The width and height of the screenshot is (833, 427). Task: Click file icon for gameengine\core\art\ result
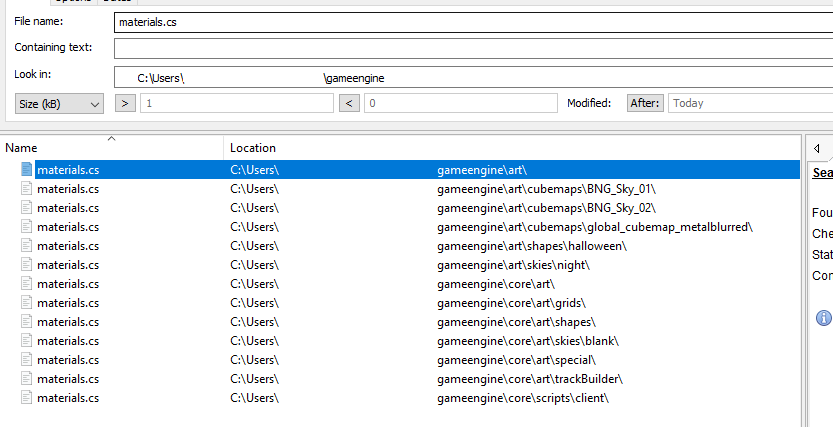27,284
